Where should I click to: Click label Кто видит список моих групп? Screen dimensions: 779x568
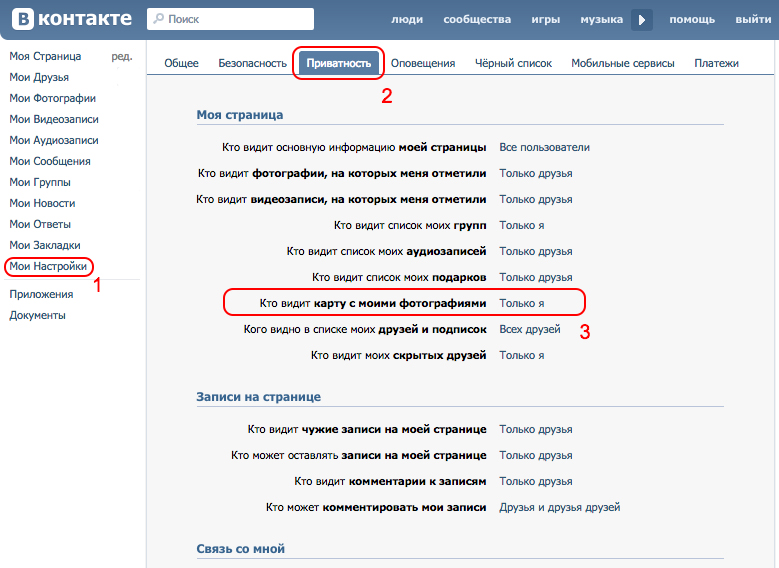pyautogui.click(x=410, y=225)
